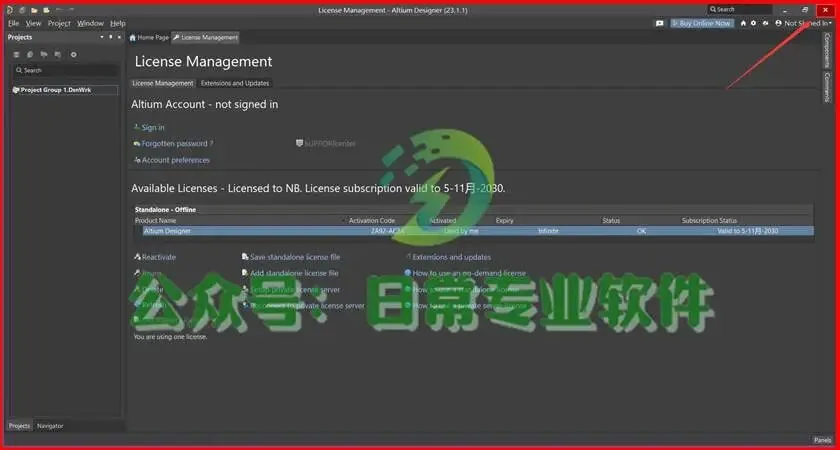This screenshot has width=840, height=450.
Task: Click the Buy Online Now button
Action: click(x=702, y=24)
